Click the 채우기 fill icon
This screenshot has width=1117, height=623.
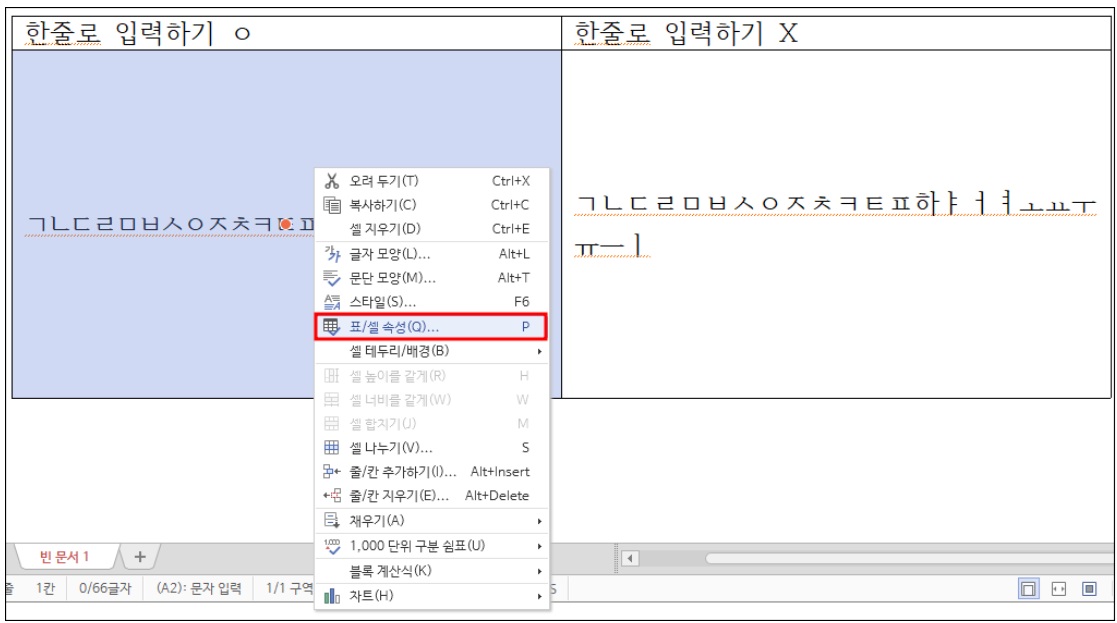point(332,520)
